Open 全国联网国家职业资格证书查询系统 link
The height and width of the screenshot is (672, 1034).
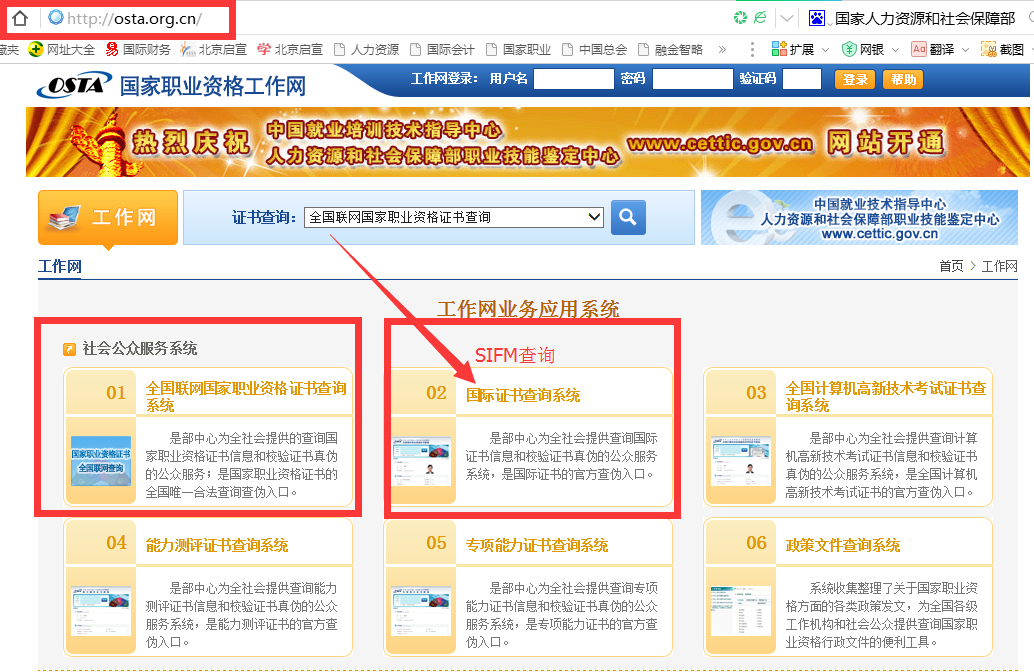tap(246, 396)
